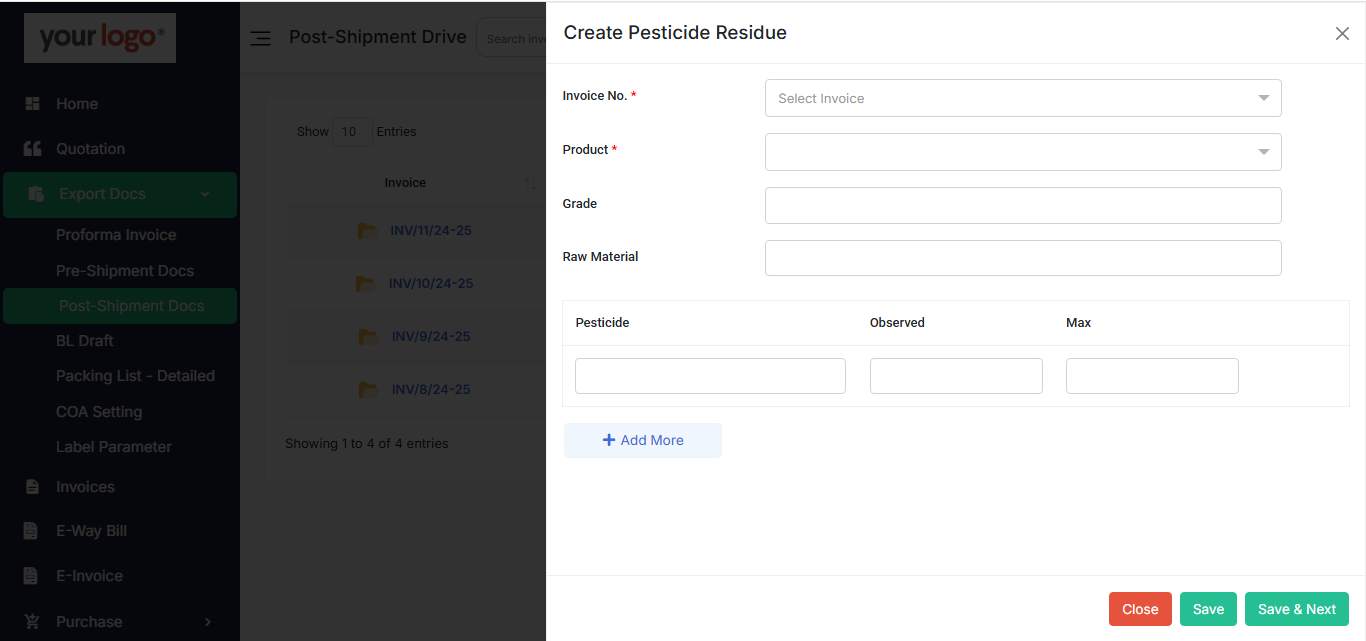The height and width of the screenshot is (641, 1366).
Task: Select Label Parameter submenu item
Action: (x=114, y=447)
